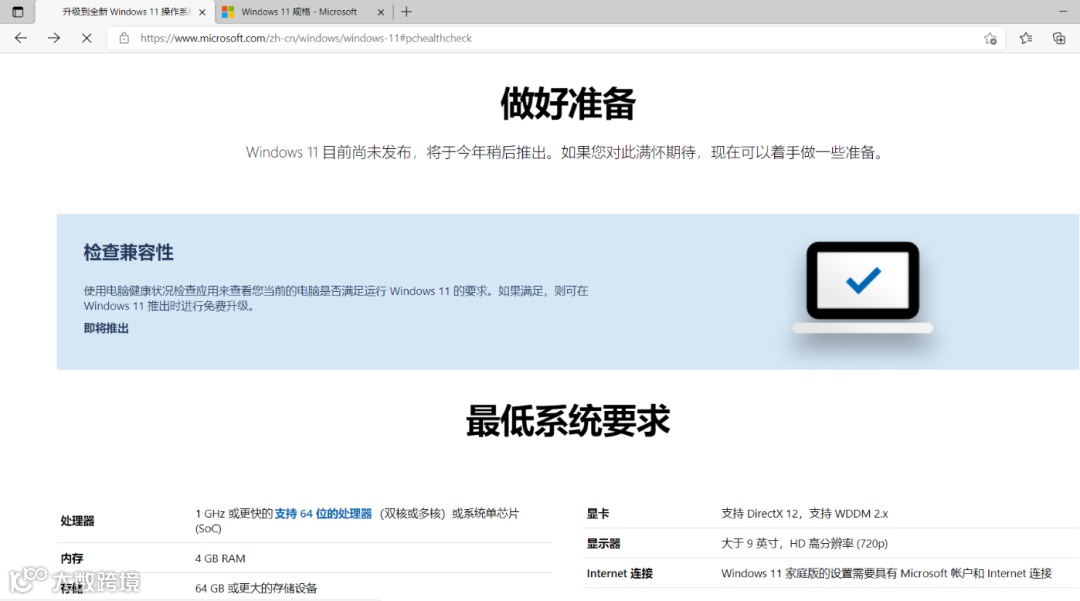Click the 即将推出 text

[106, 328]
